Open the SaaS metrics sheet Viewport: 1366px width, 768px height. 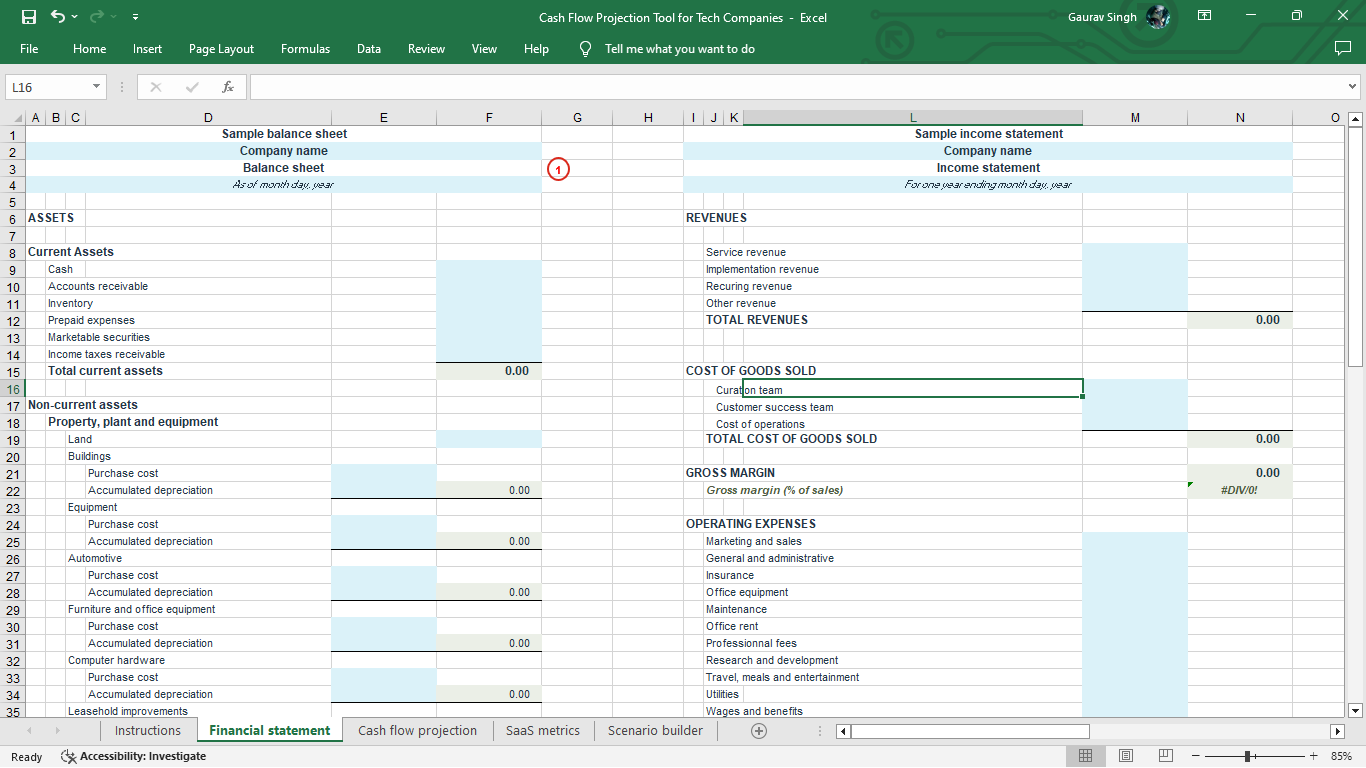(543, 731)
